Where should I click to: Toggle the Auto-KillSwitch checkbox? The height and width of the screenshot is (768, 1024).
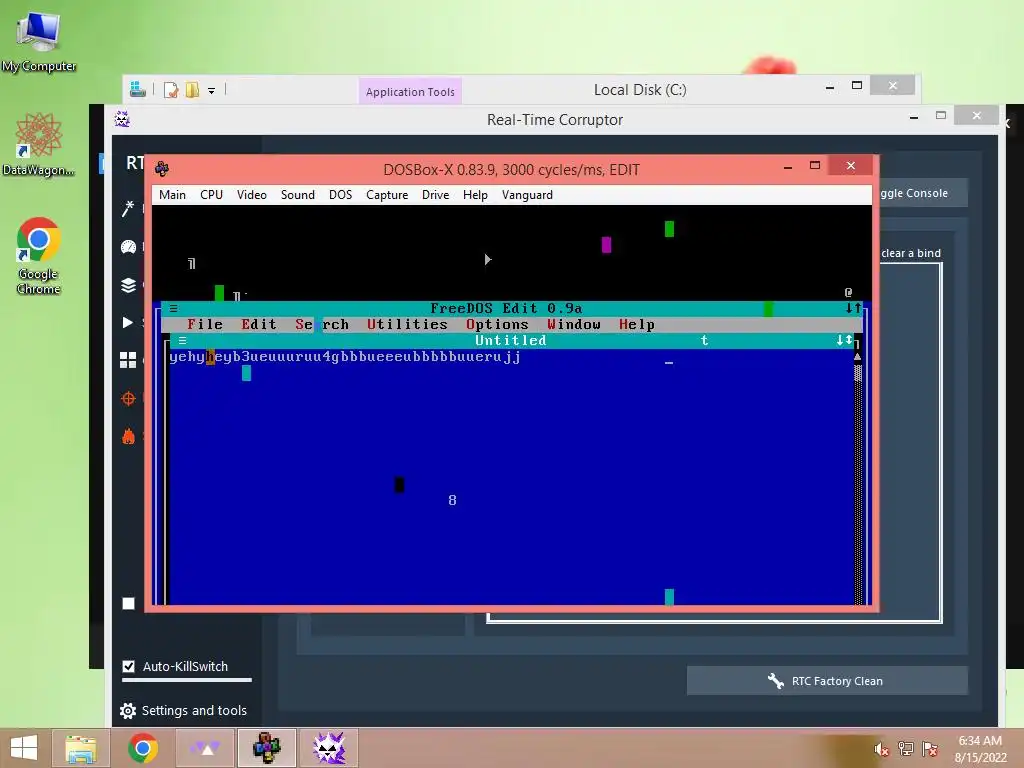(x=129, y=666)
